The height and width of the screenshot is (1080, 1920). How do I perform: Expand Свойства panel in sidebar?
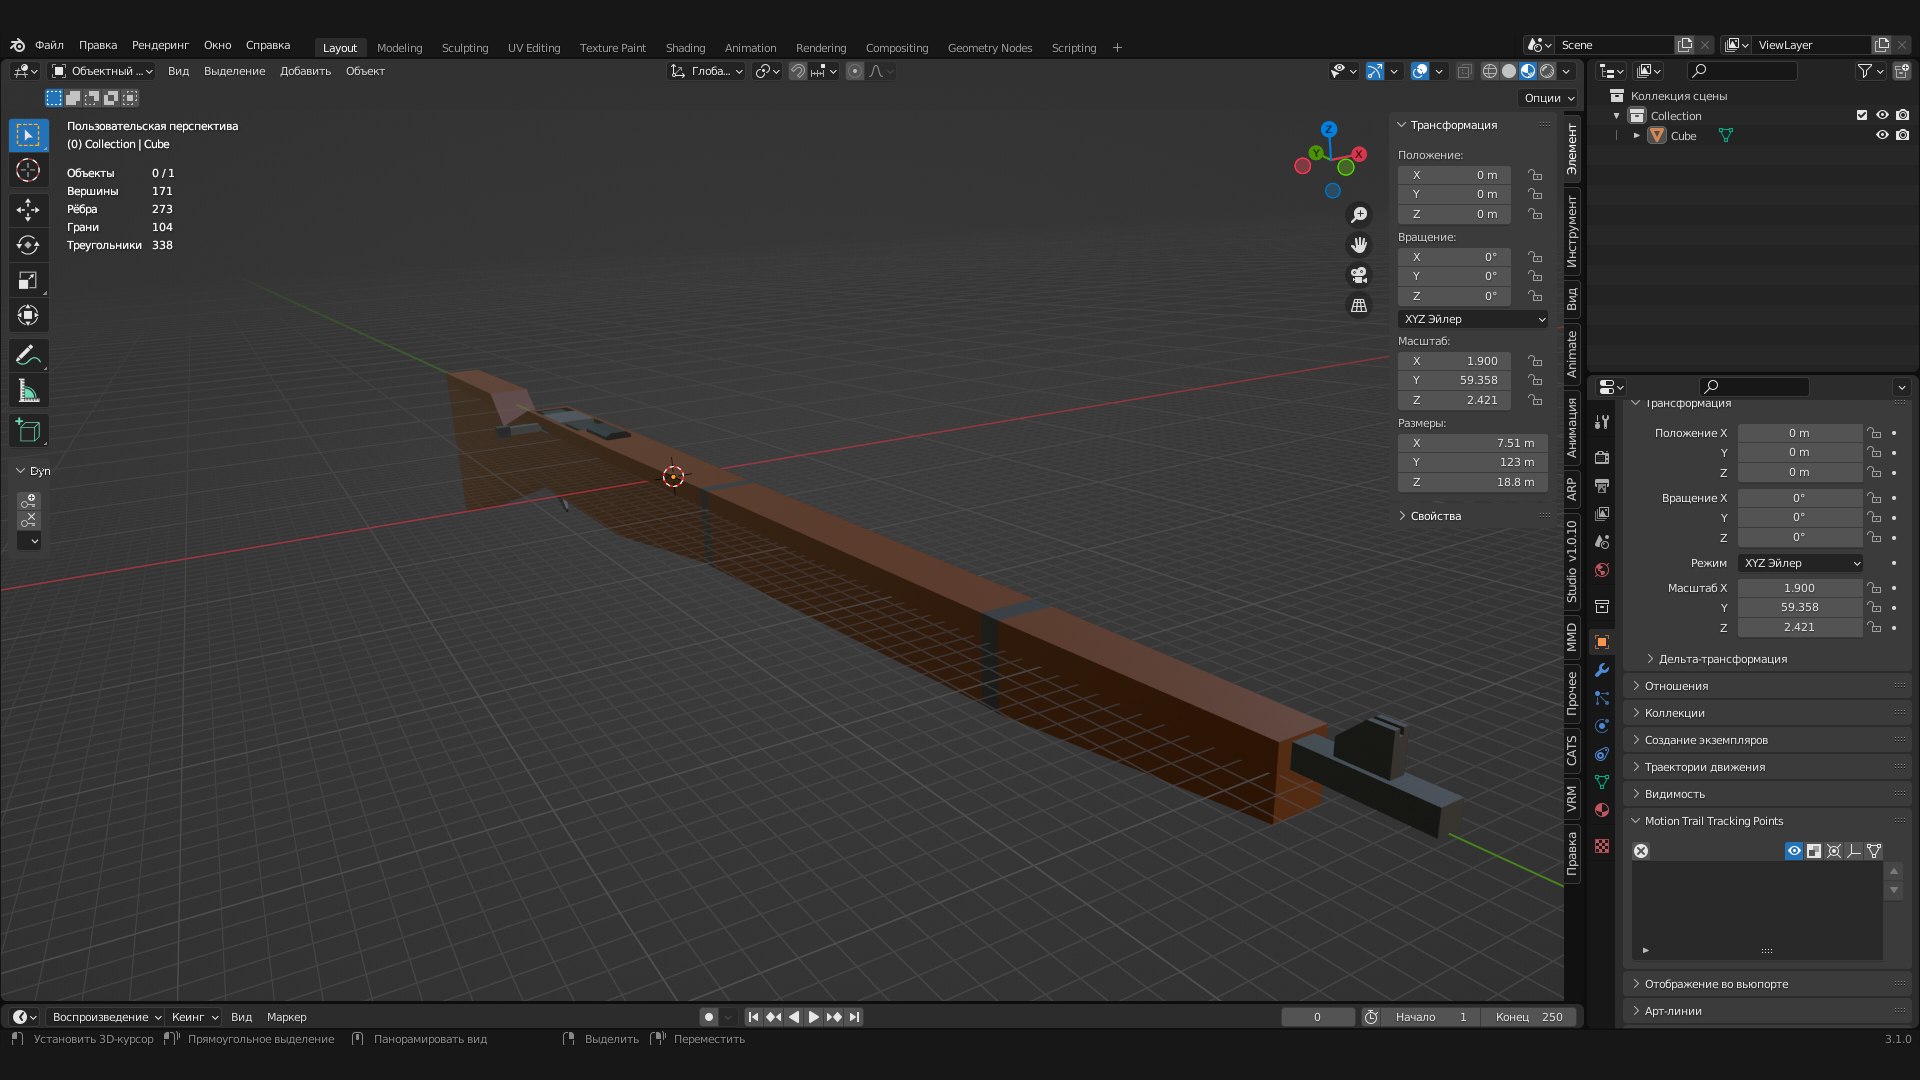point(1435,516)
